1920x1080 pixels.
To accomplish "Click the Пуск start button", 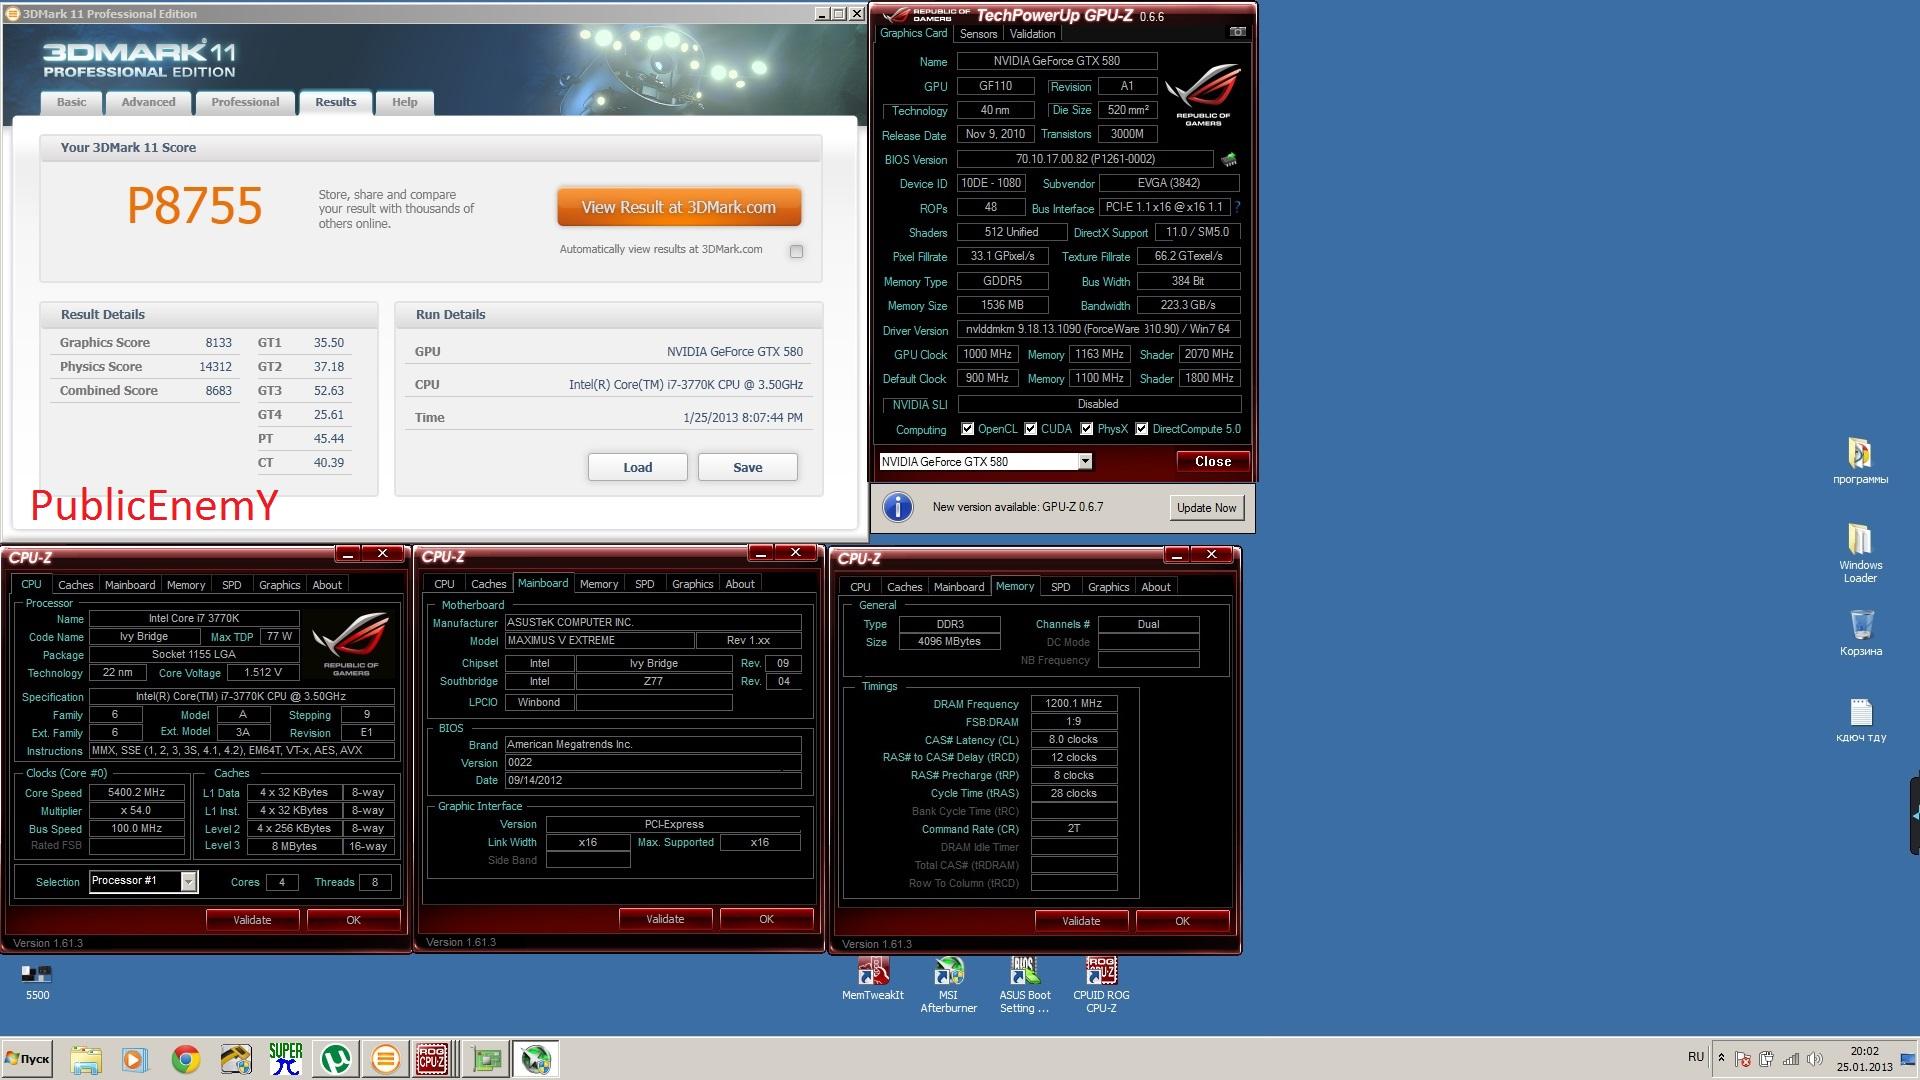I will pyautogui.click(x=28, y=1059).
